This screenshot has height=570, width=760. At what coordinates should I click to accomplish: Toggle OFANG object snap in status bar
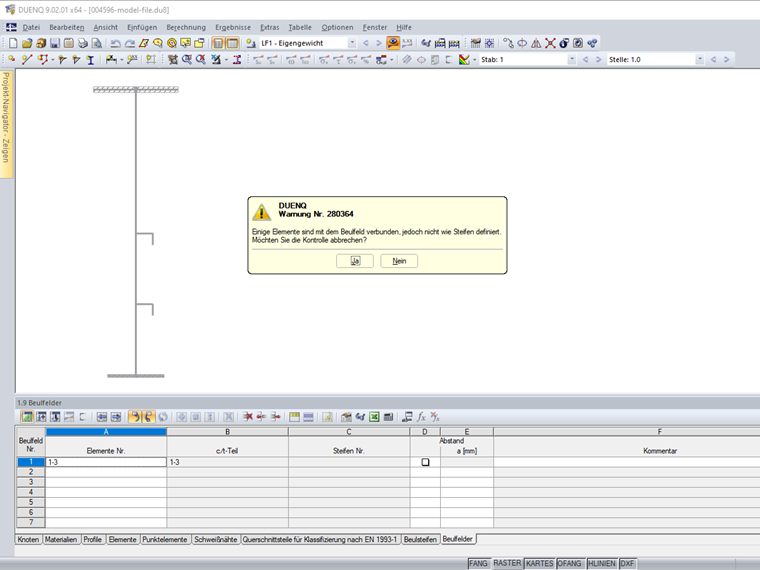point(569,563)
